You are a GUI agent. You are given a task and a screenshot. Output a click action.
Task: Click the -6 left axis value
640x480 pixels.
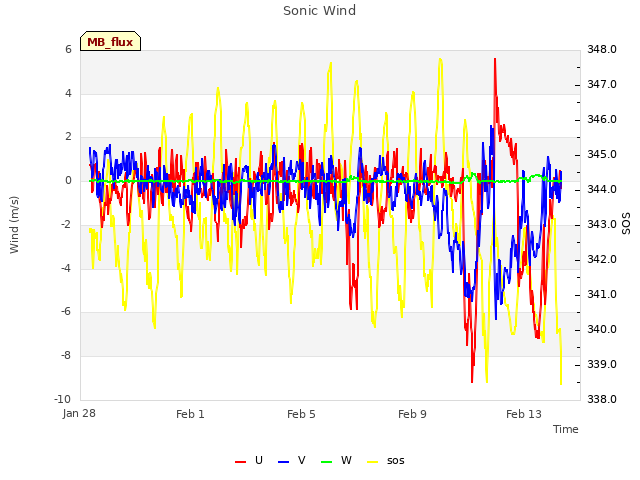(66, 312)
